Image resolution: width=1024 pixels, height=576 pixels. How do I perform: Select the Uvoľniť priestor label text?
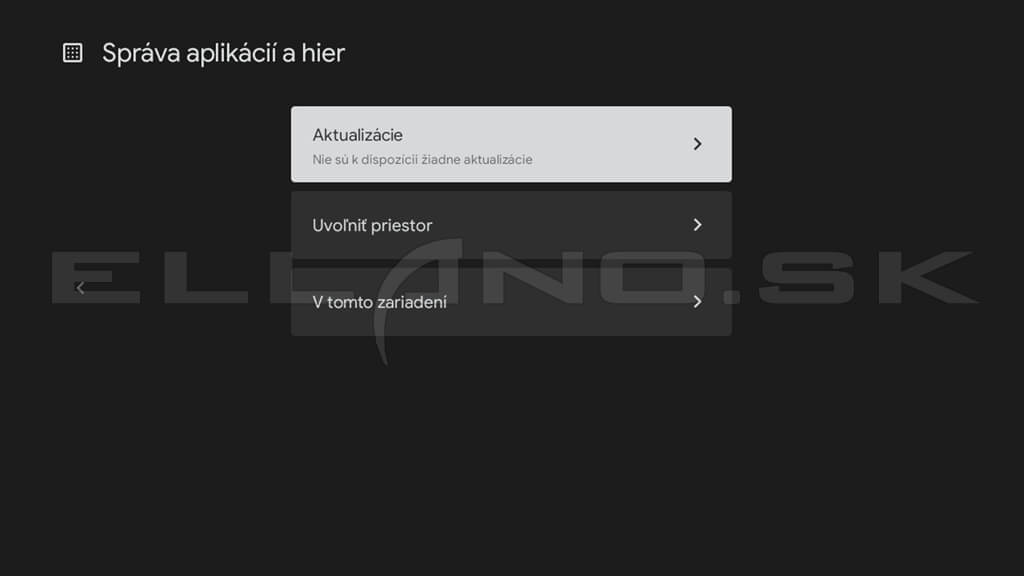tap(372, 225)
